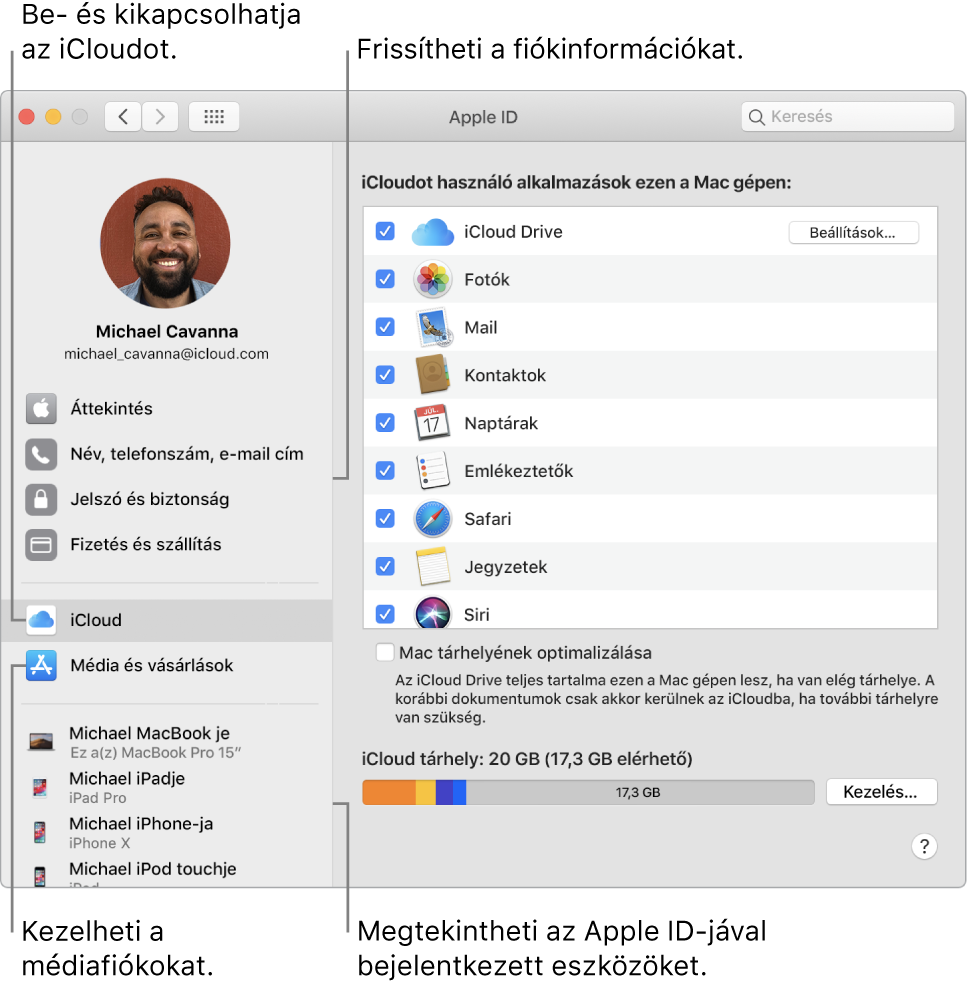Uncheck the Jegyzetek checkbox

385,567
